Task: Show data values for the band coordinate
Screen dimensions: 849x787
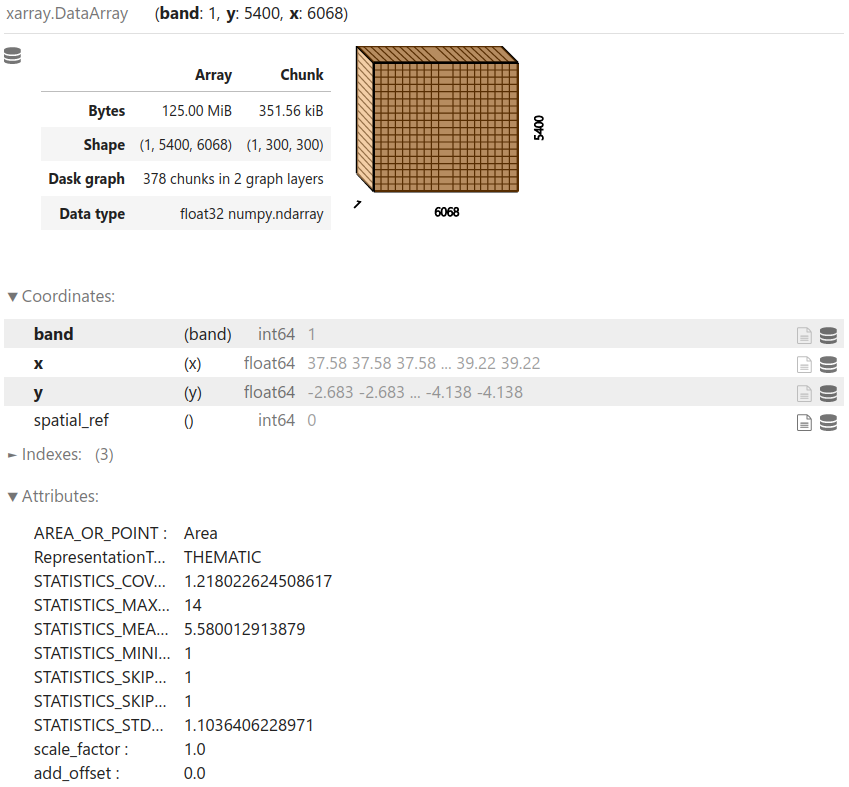Action: [828, 335]
